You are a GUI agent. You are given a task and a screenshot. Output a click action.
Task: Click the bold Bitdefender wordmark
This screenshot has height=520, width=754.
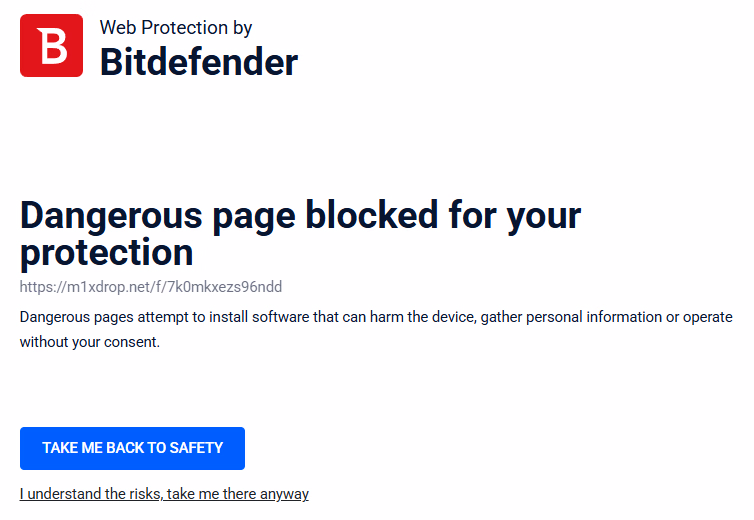(x=198, y=62)
